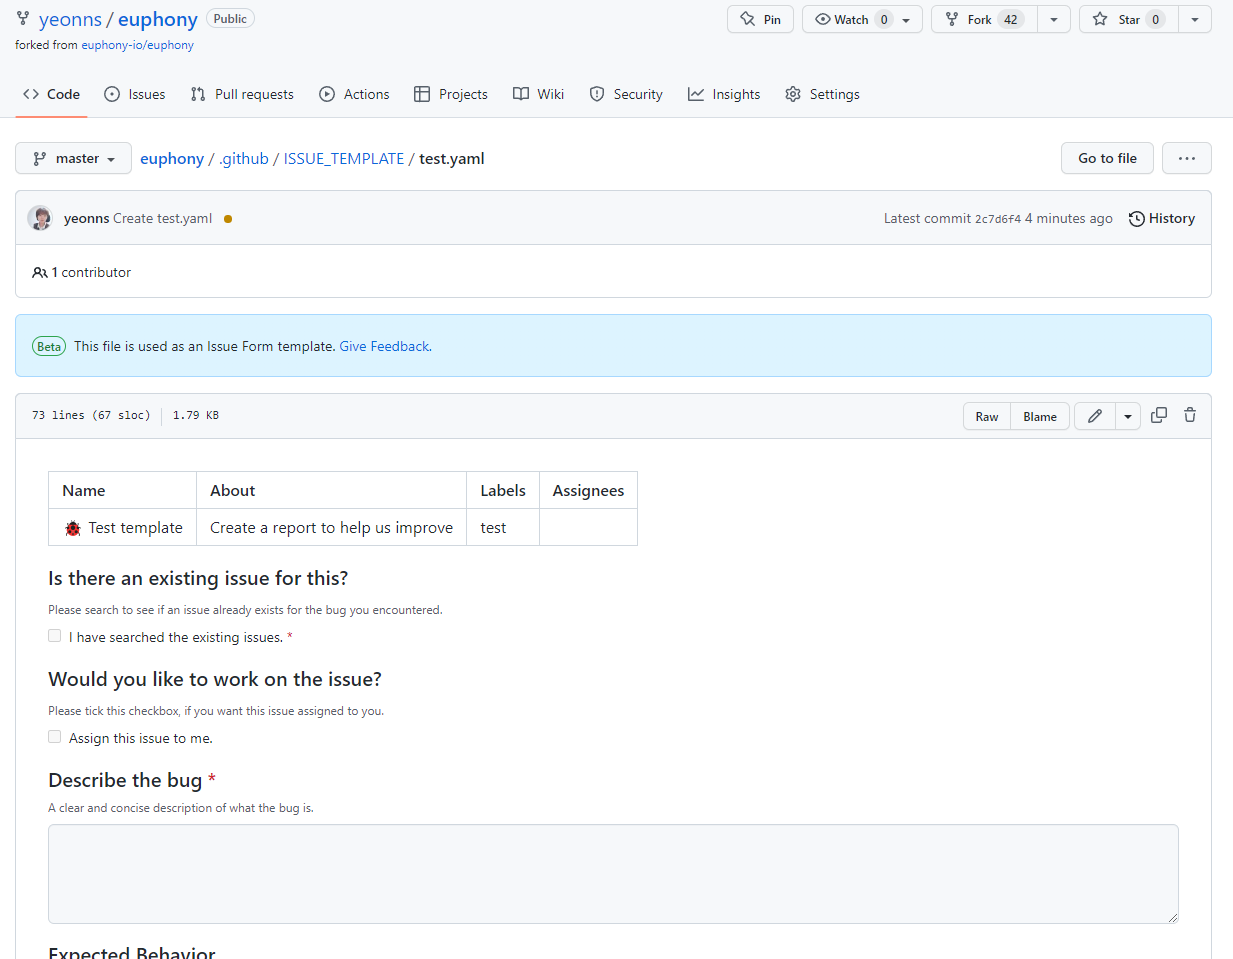Image resolution: width=1233 pixels, height=959 pixels.
Task: Click the 'Test template' table cell
Action: pyautogui.click(x=123, y=527)
